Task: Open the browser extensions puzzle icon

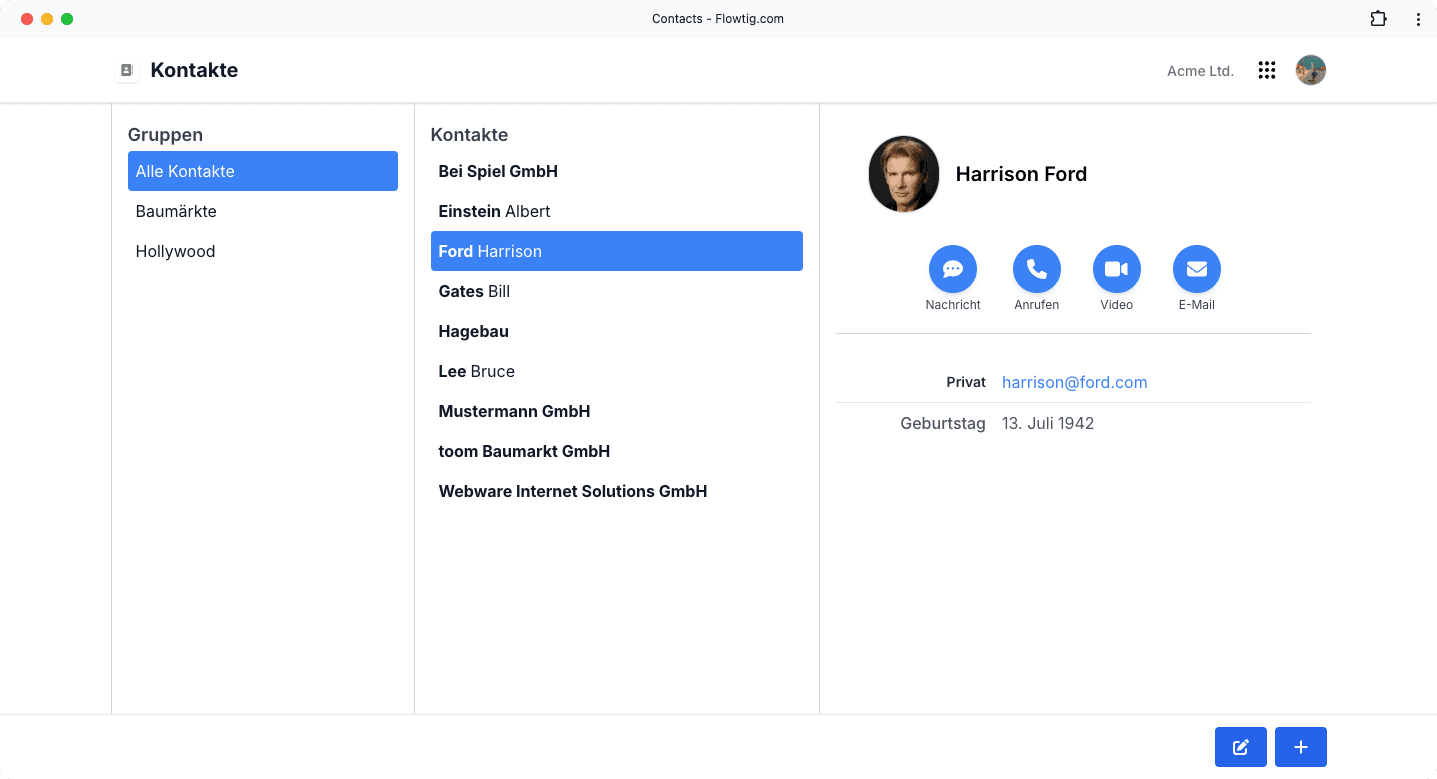Action: point(1378,19)
